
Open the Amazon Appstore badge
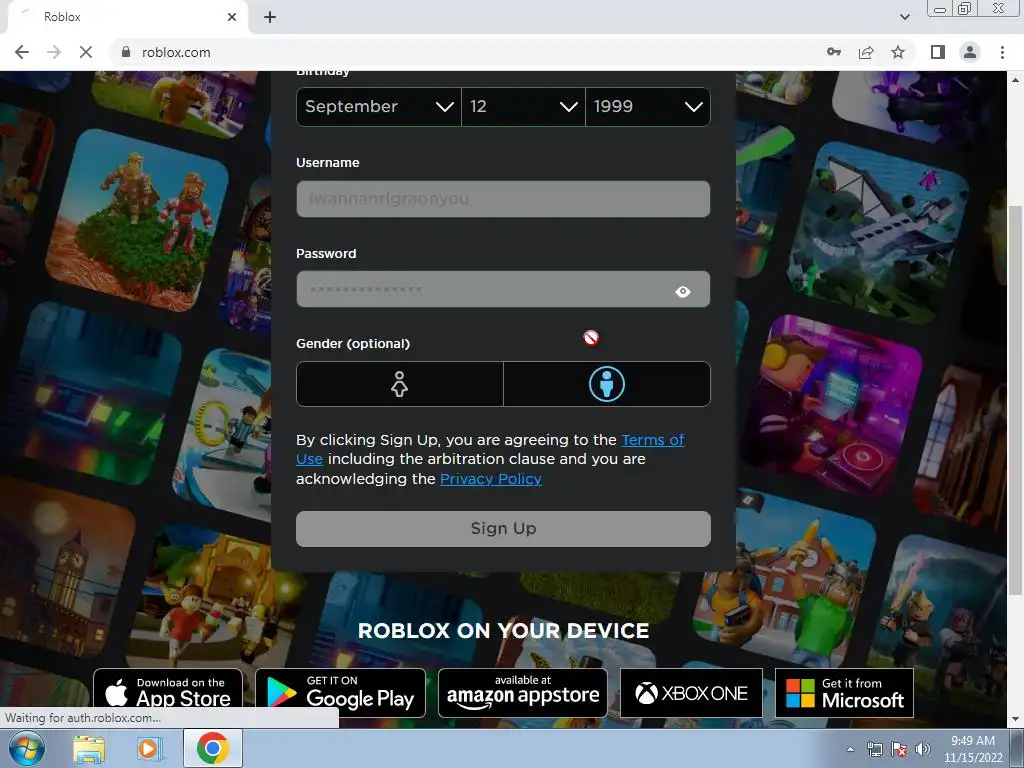522,692
